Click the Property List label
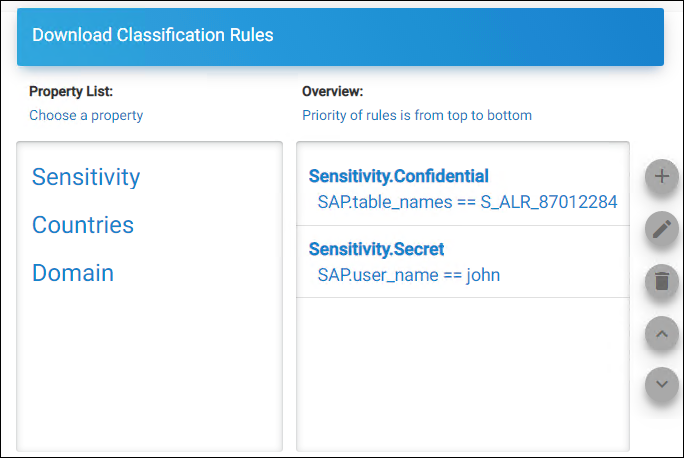 coord(71,91)
